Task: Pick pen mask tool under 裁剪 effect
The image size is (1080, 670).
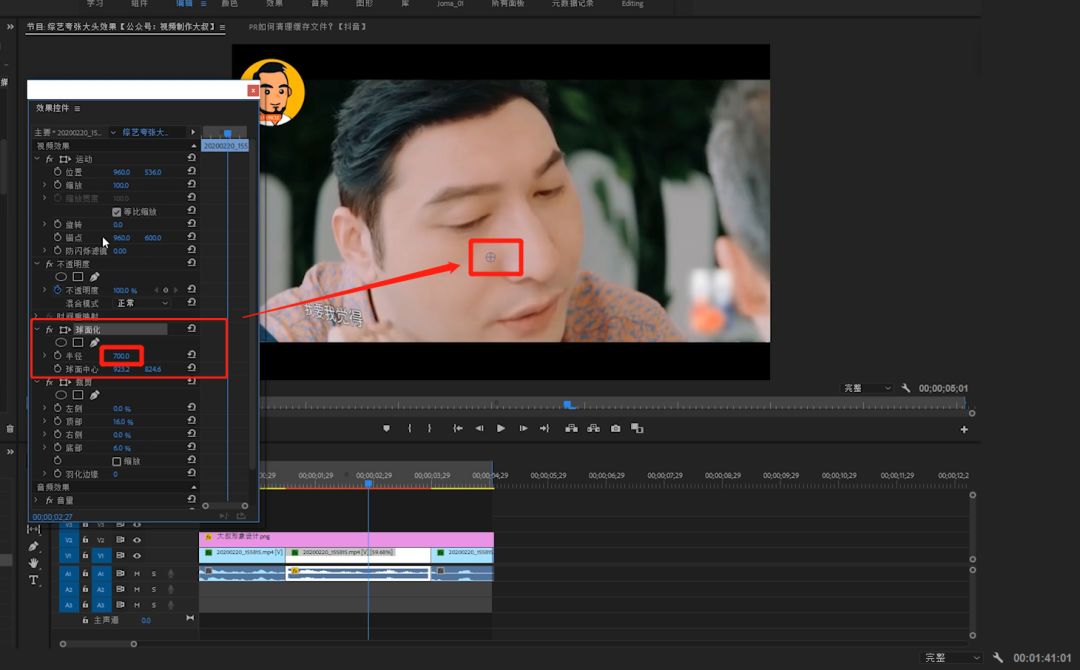Action: click(94, 395)
